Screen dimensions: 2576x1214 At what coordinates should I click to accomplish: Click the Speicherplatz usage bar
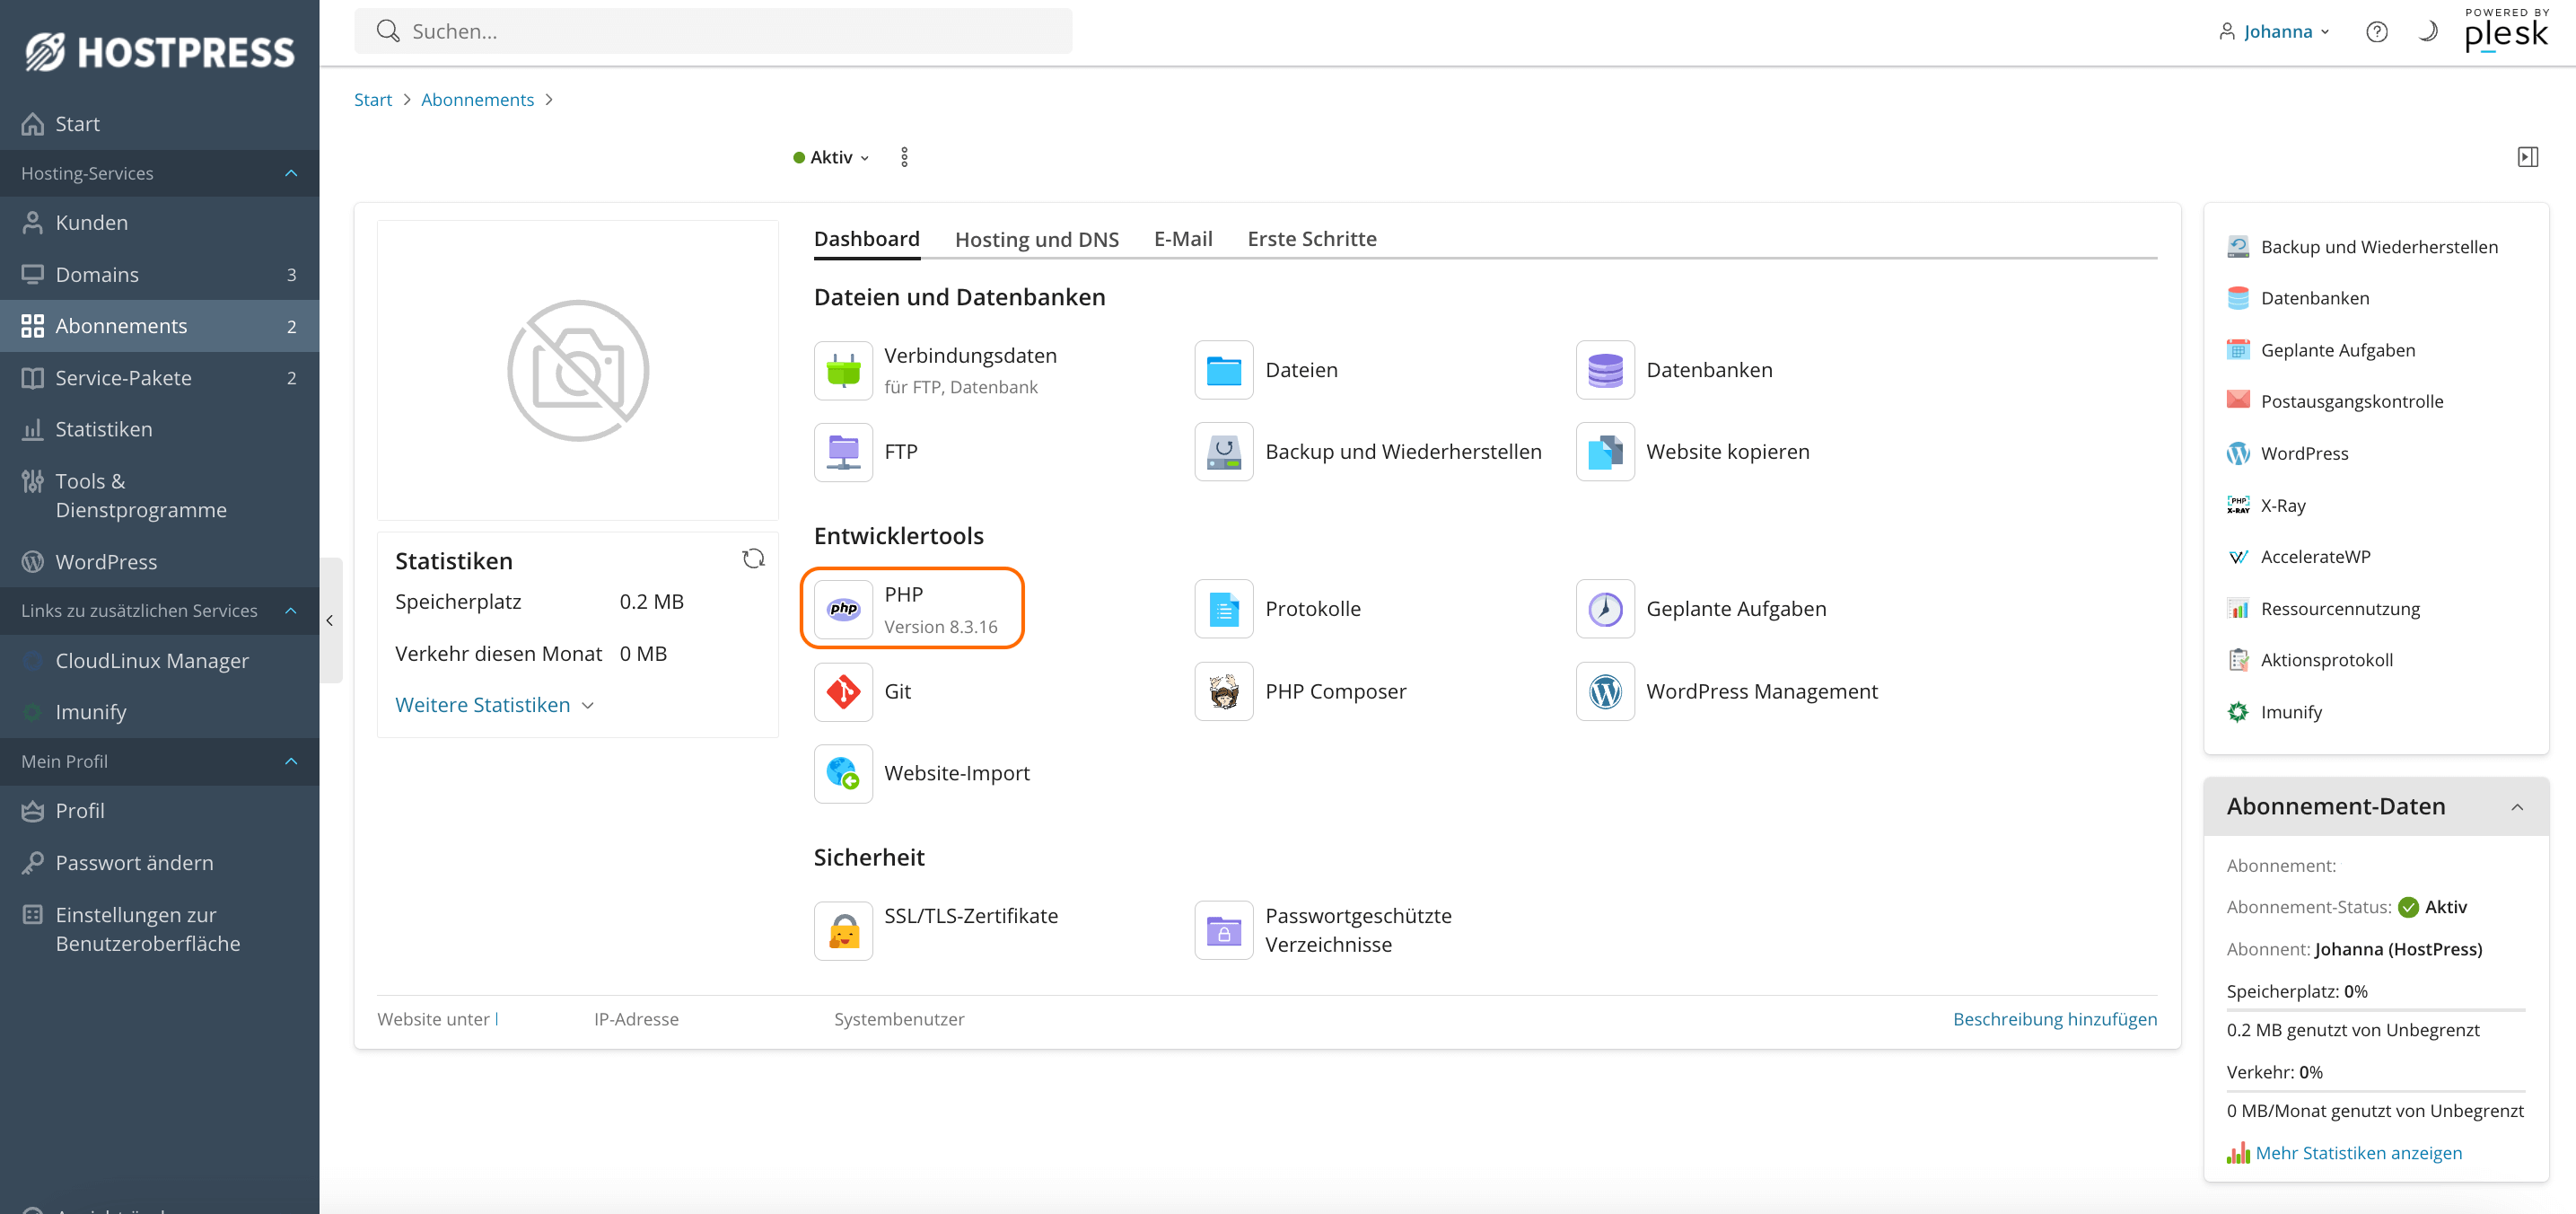(x=2375, y=1010)
